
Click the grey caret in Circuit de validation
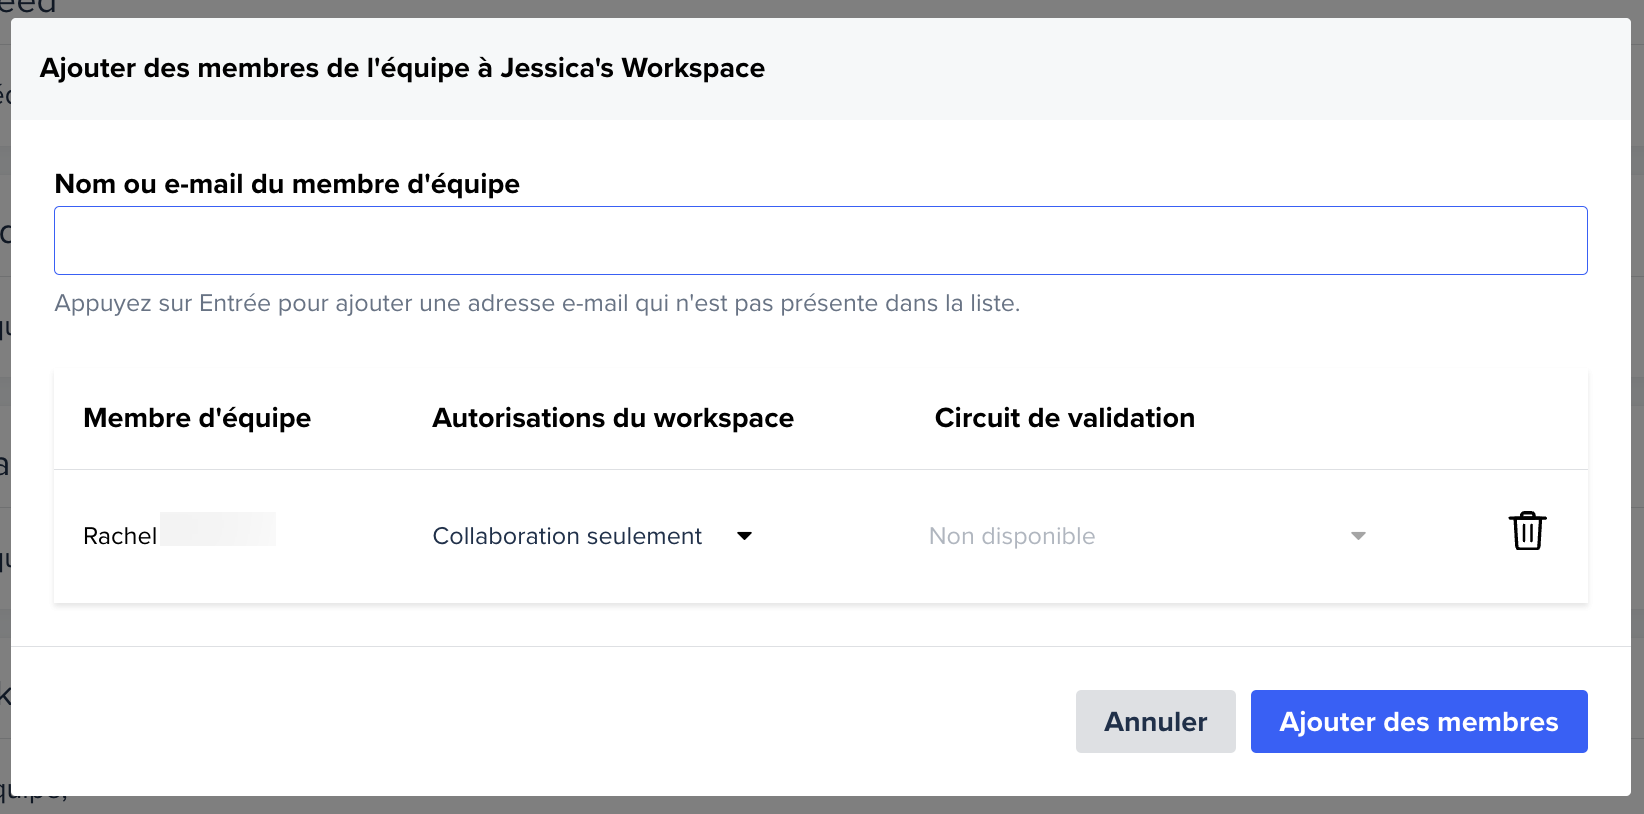coord(1358,536)
